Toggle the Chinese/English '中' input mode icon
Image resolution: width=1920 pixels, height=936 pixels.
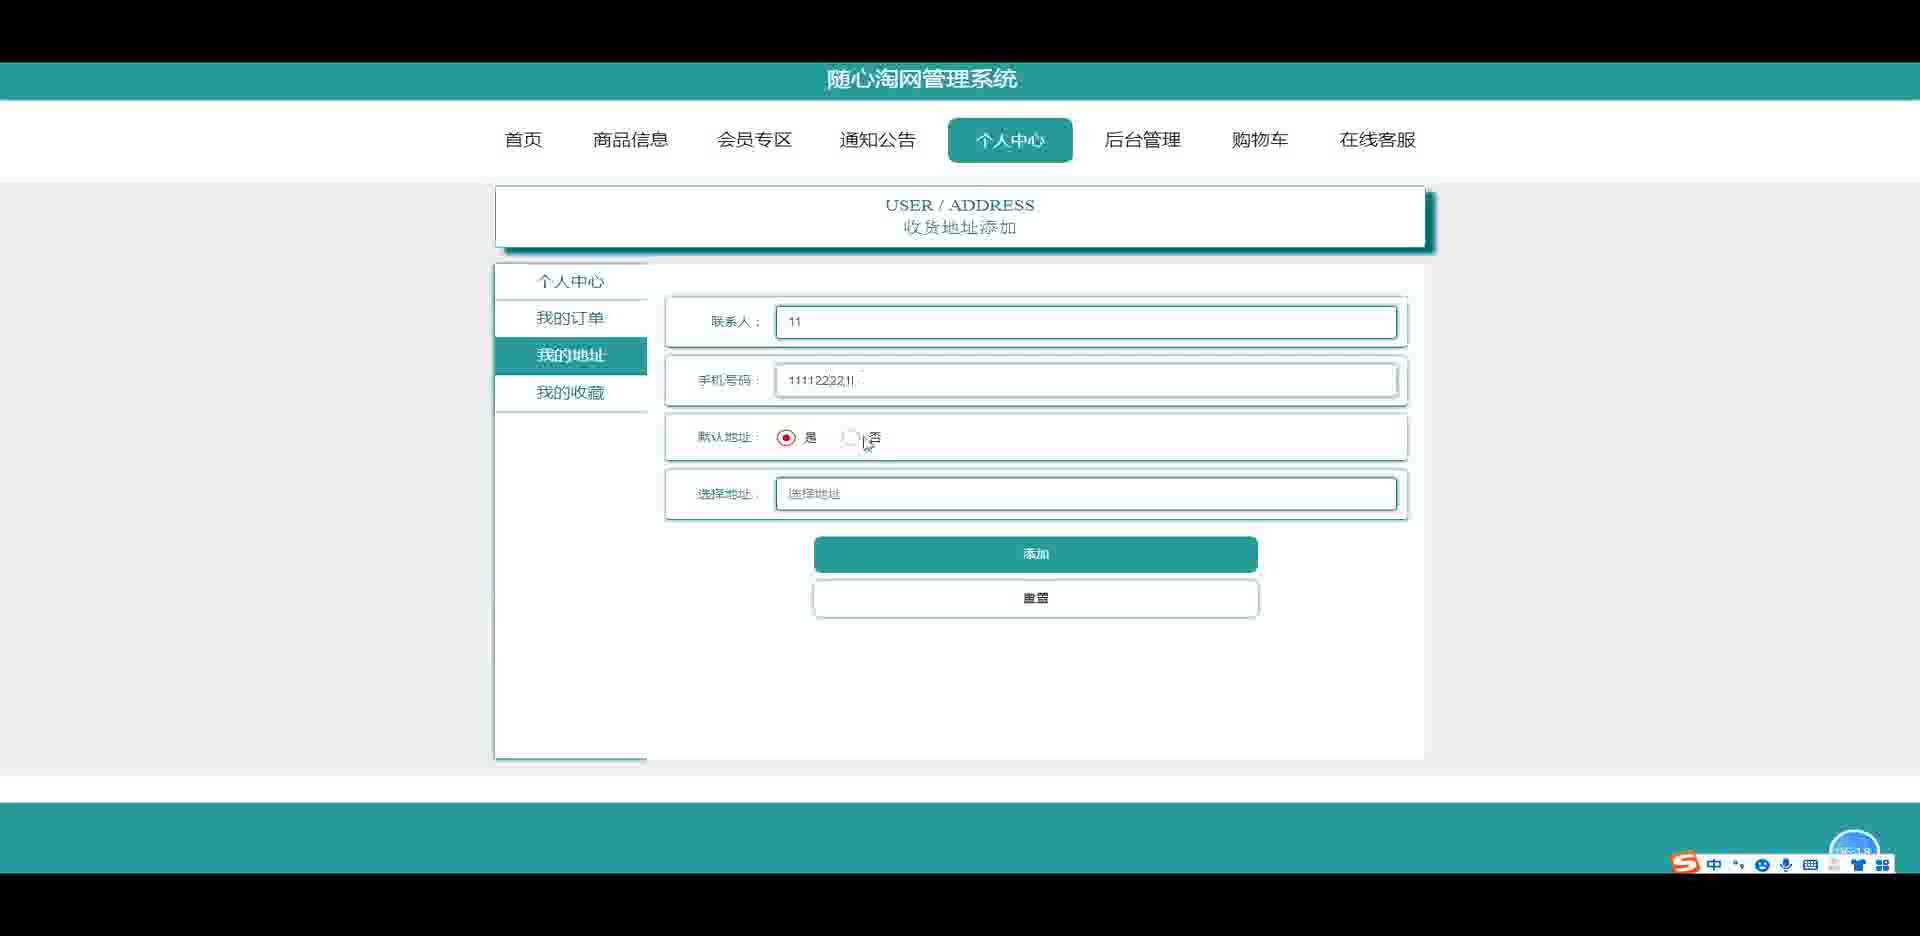[1714, 865]
